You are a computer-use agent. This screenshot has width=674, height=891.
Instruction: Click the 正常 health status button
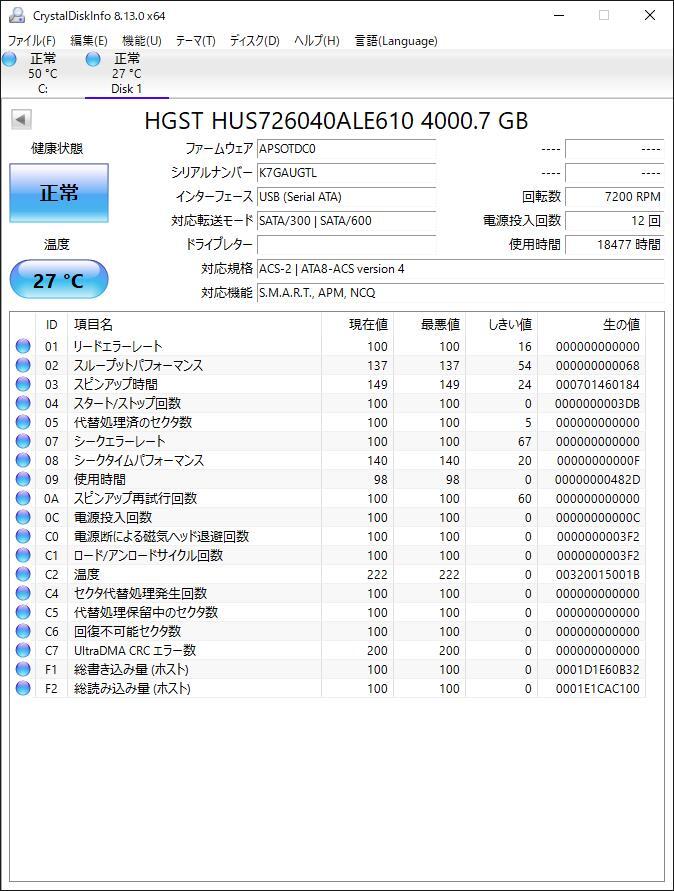pyautogui.click(x=59, y=193)
